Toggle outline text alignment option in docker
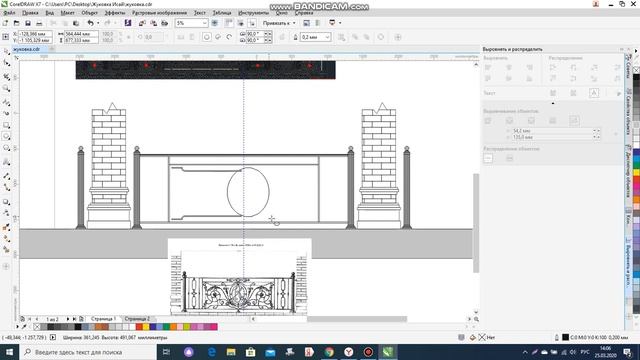640x360 pixels. click(594, 93)
